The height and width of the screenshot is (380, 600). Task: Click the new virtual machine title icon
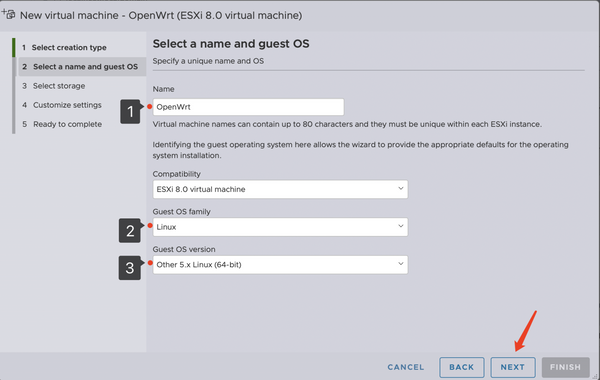tap(8, 14)
